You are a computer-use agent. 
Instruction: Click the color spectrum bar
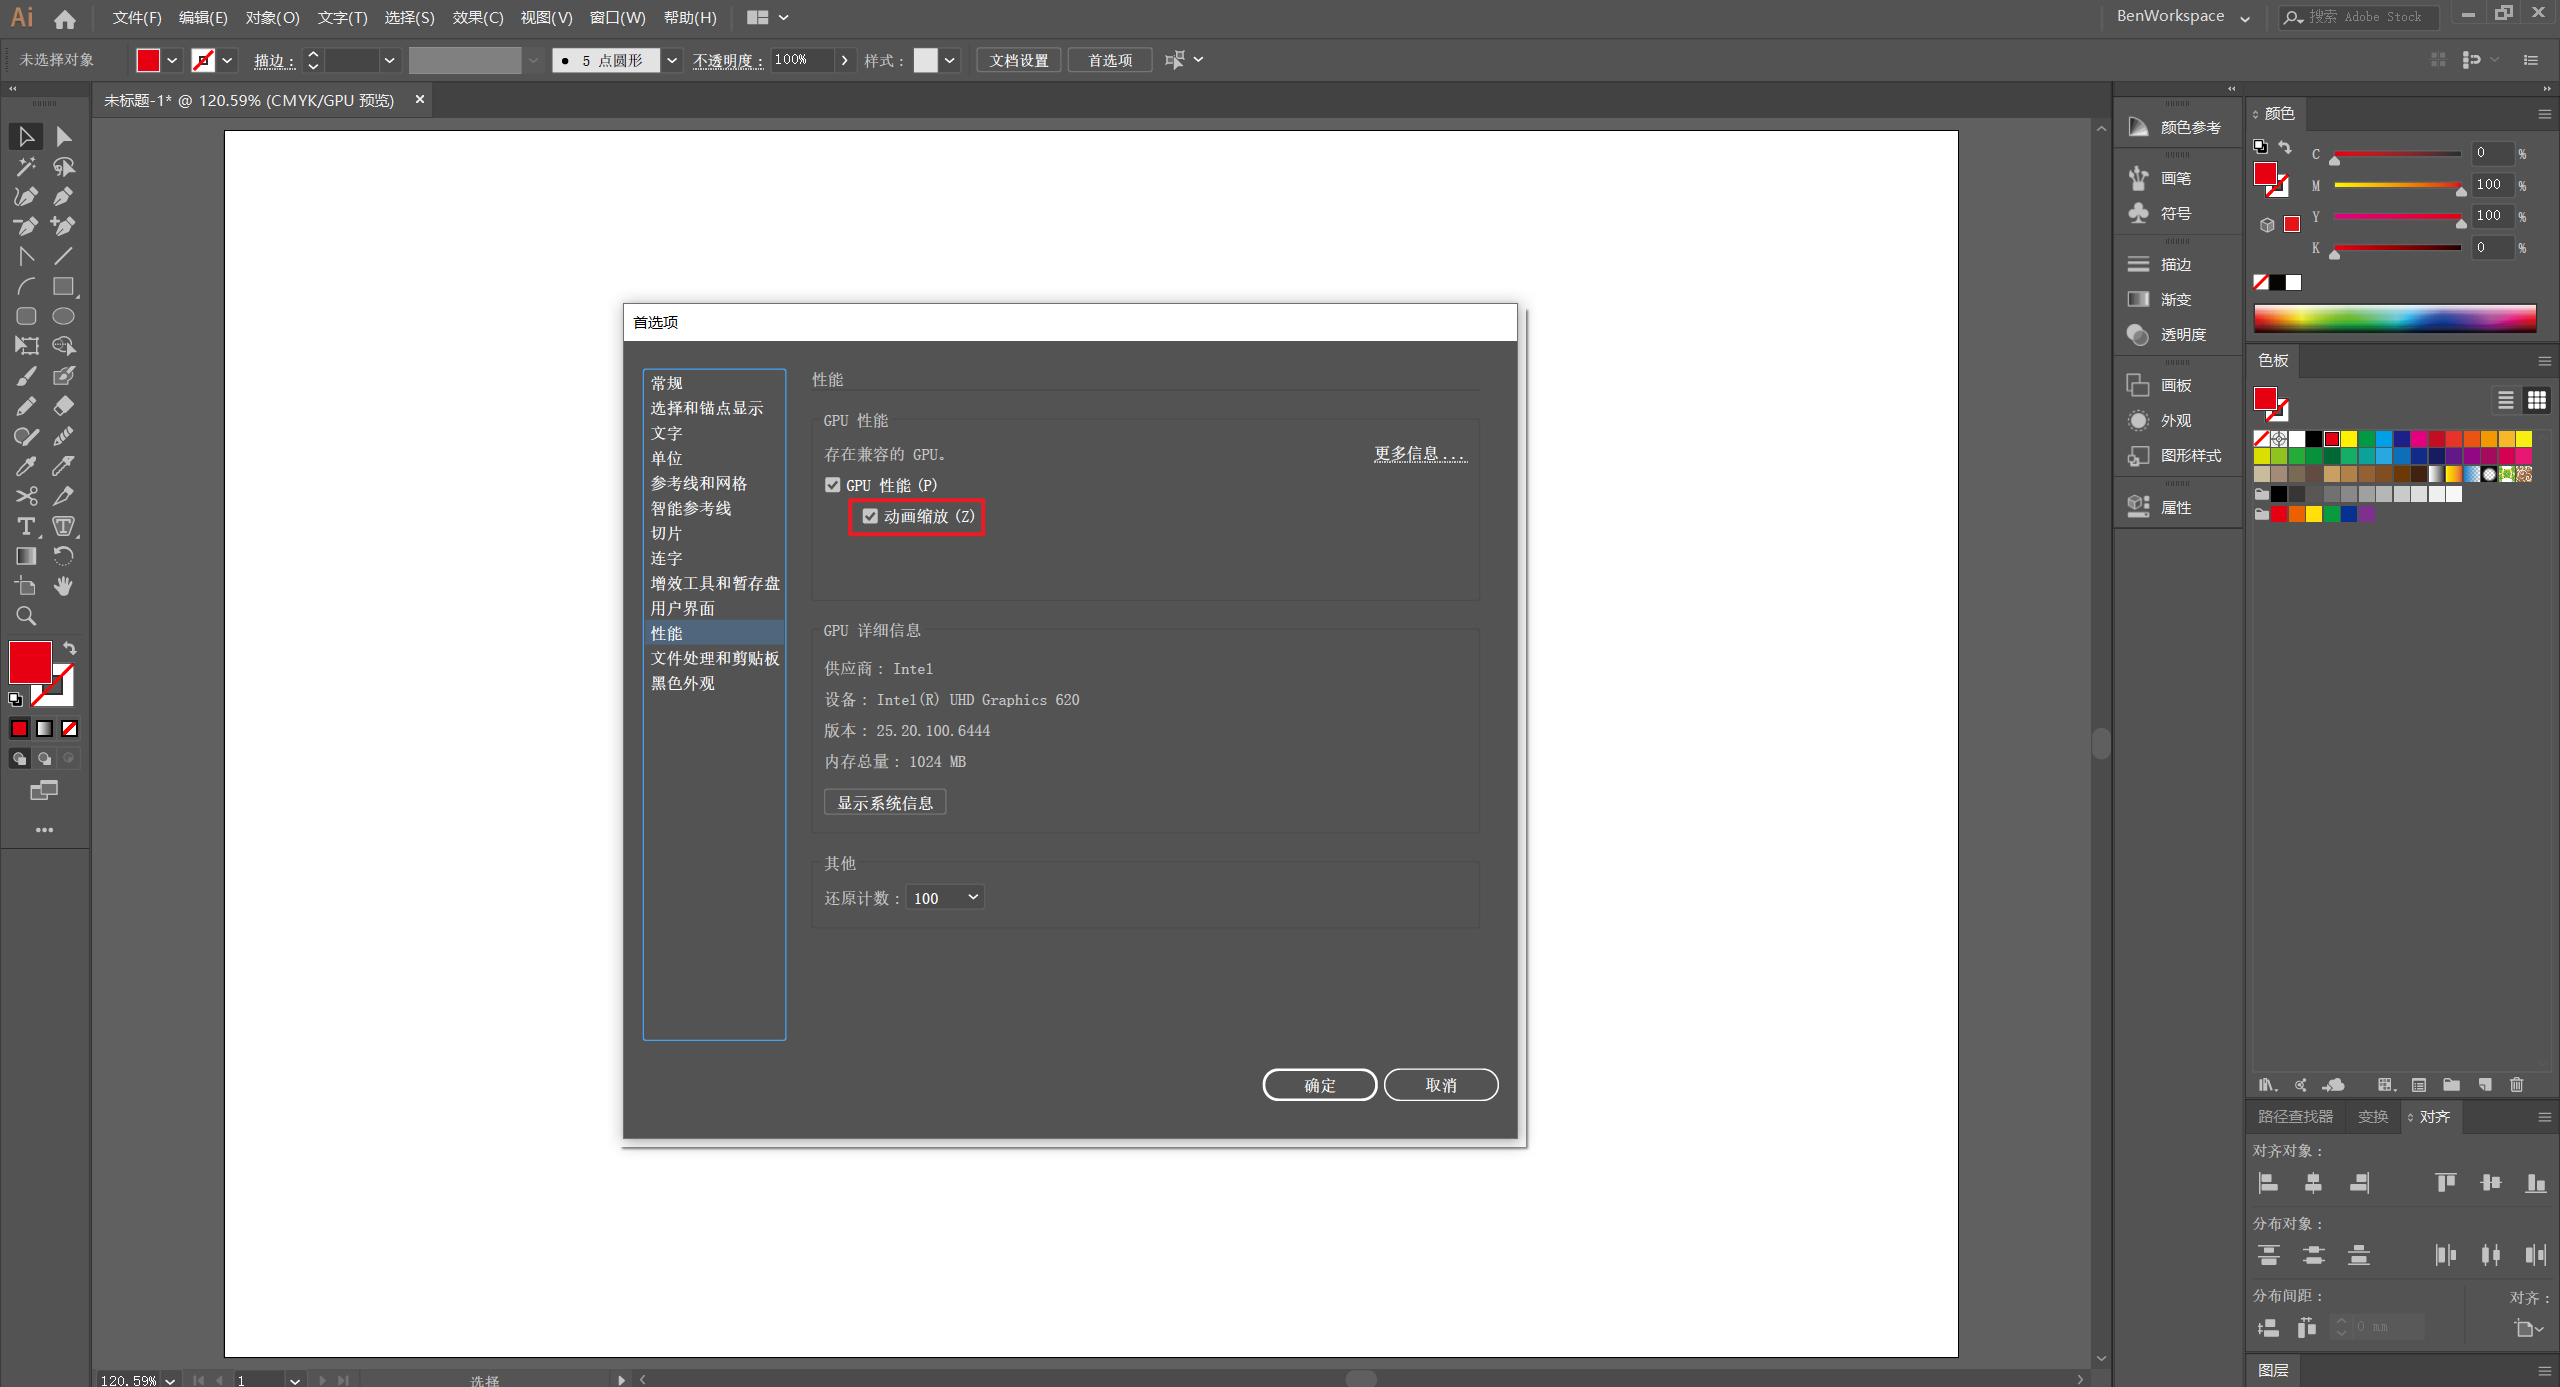(x=2394, y=319)
